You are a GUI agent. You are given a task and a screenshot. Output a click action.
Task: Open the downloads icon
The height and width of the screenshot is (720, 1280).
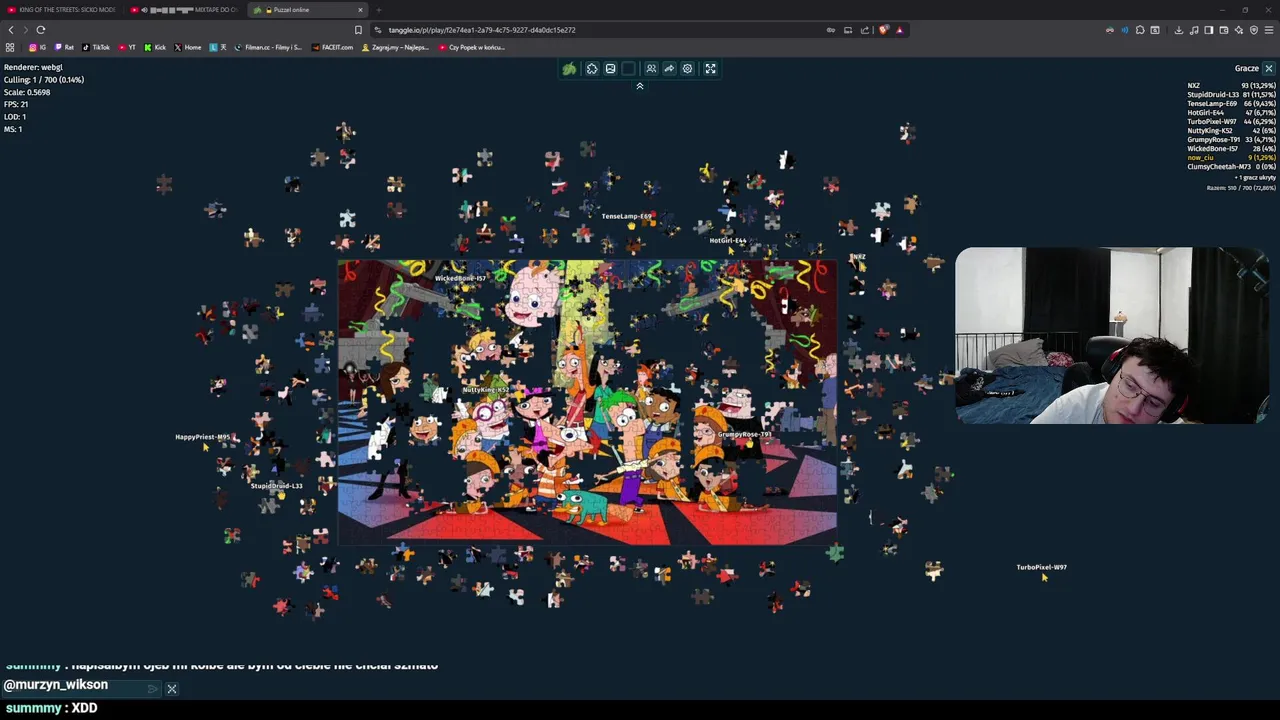(x=1179, y=30)
